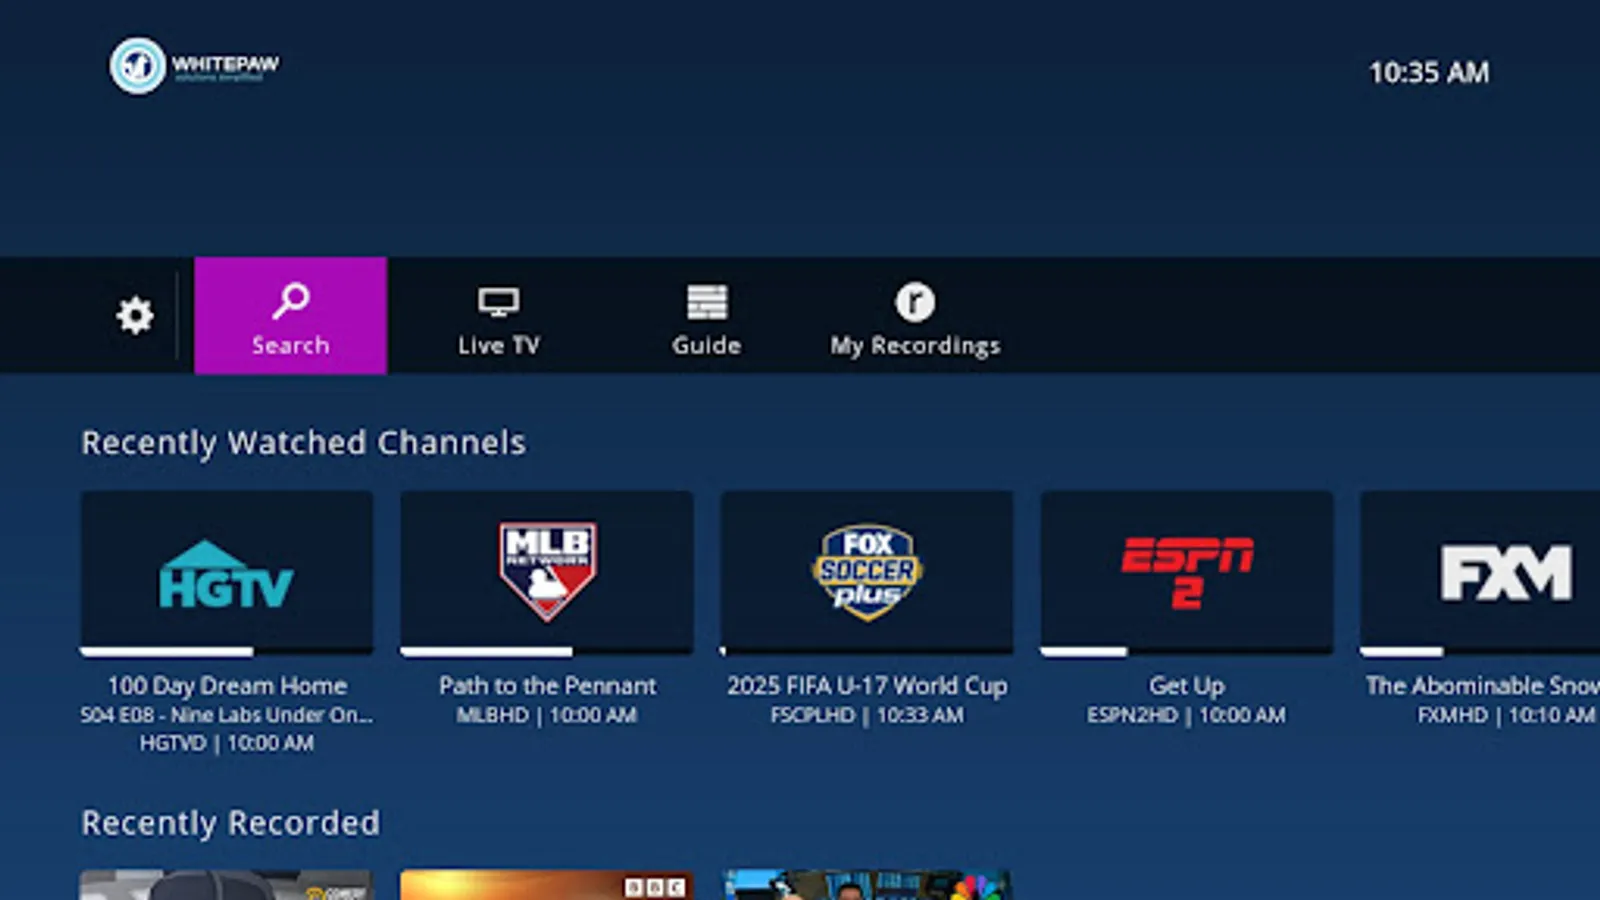Click "FSCPLHD | 10:33 AM" text
The image size is (1600, 900).
(867, 715)
